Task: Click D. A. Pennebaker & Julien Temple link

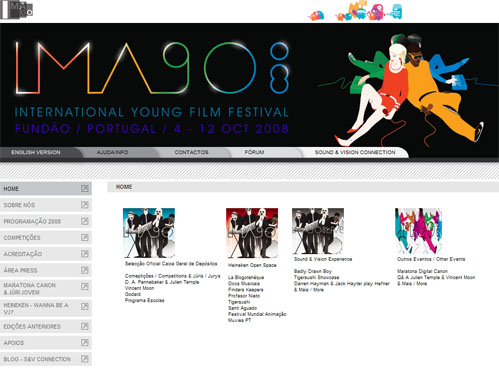Action: 162,282
